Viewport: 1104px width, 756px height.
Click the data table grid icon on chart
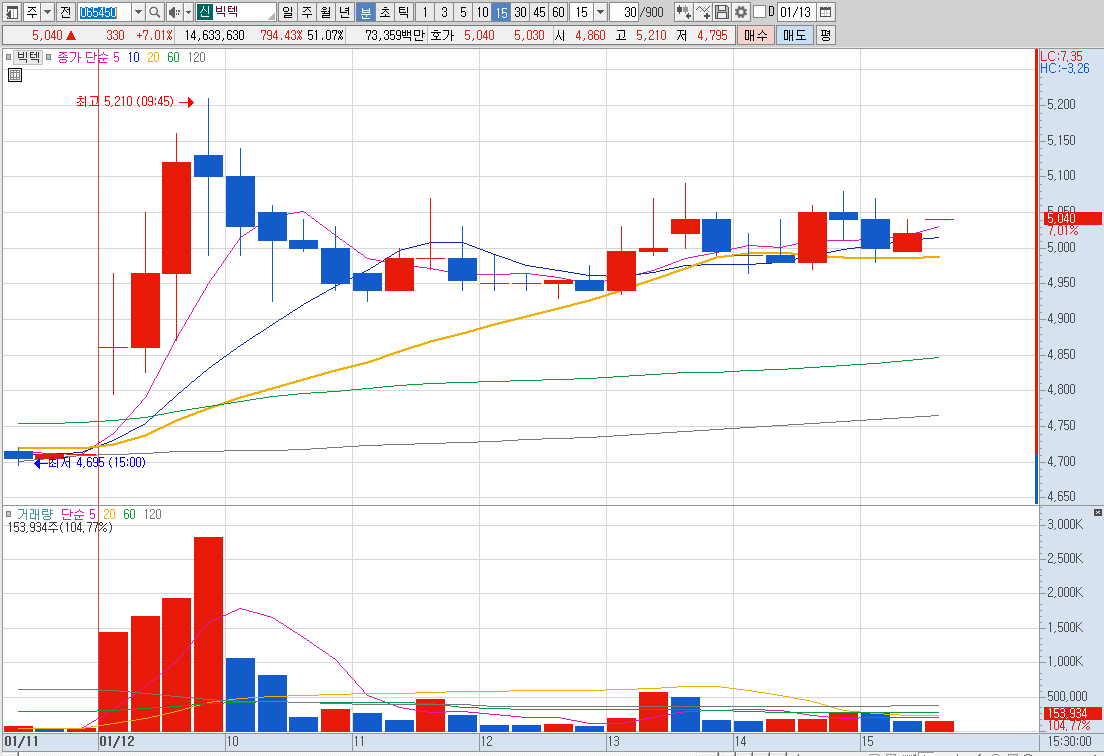15,75
